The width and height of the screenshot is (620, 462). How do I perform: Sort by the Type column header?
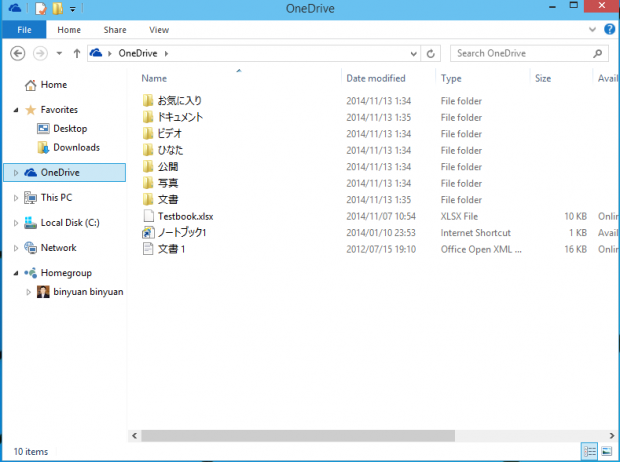tap(451, 78)
